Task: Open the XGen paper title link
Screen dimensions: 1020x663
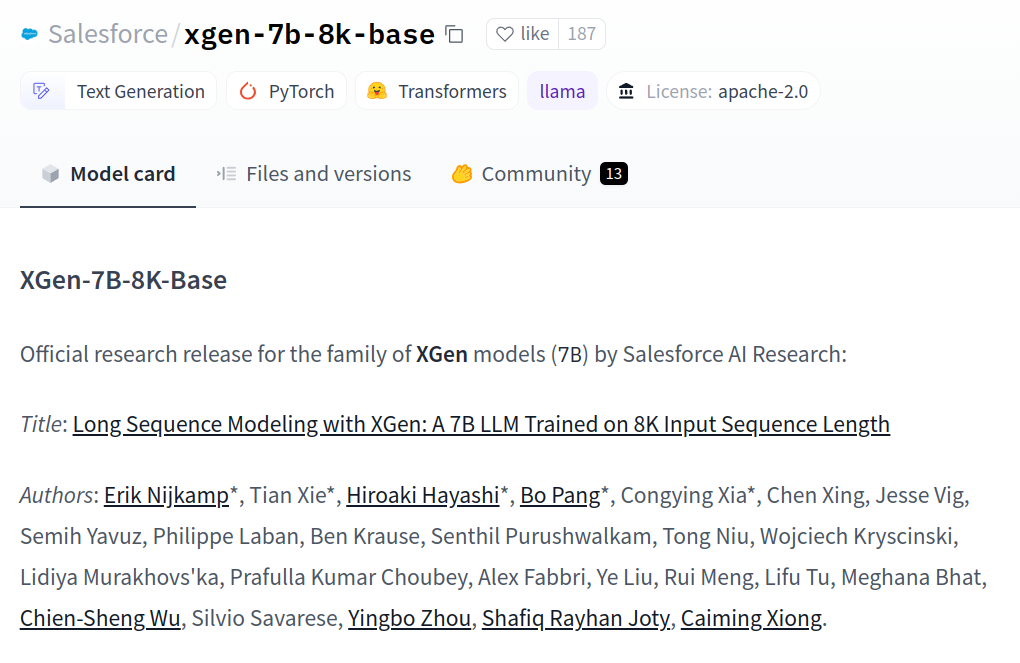Action: [480, 423]
